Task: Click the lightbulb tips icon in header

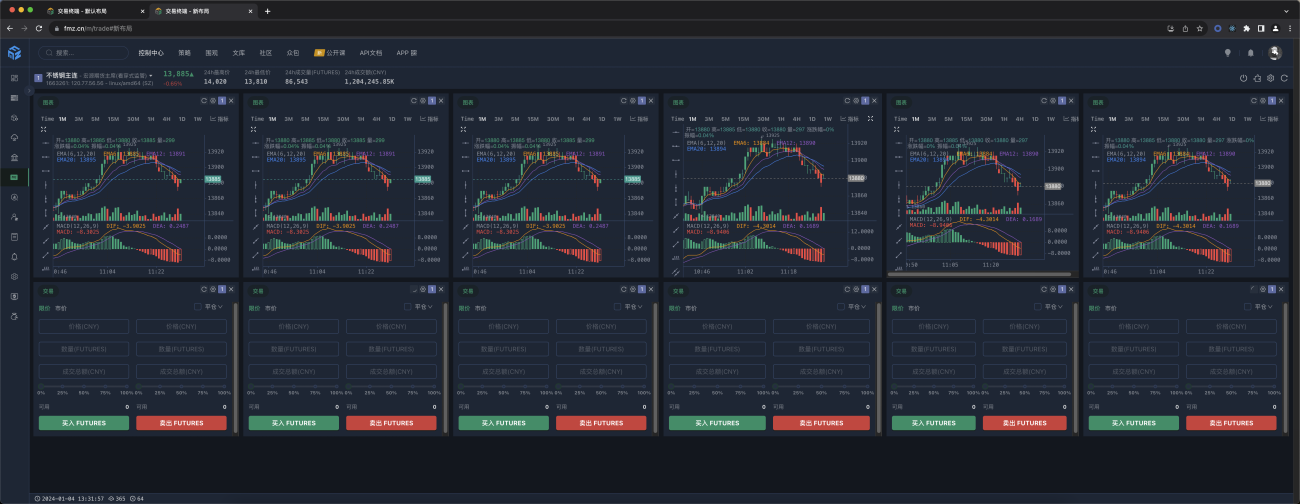Action: [1227, 52]
